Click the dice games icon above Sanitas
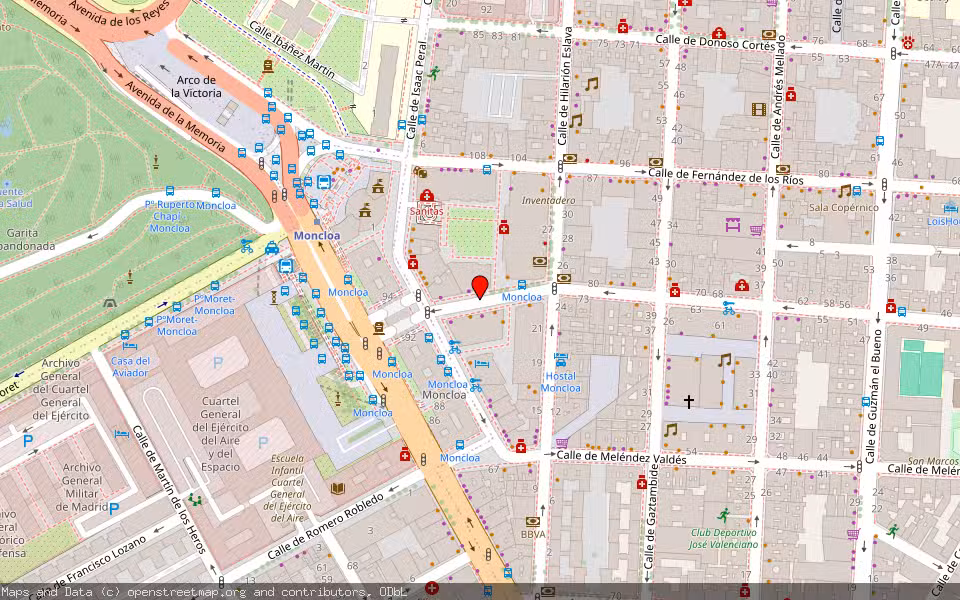 click(419, 172)
